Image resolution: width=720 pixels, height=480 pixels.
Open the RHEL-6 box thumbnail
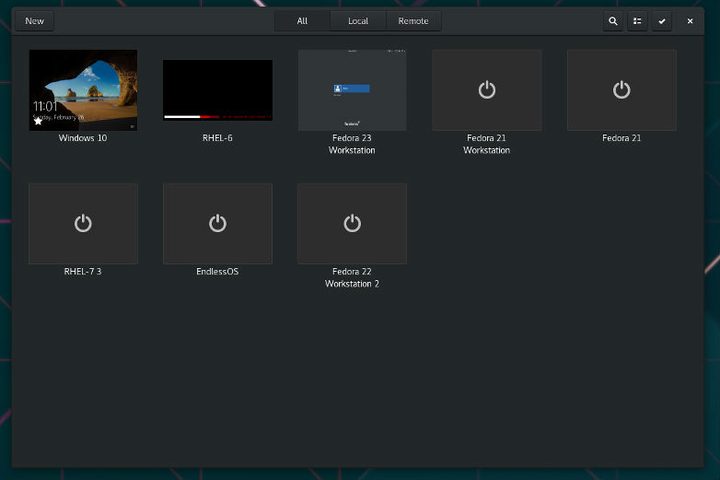point(218,90)
